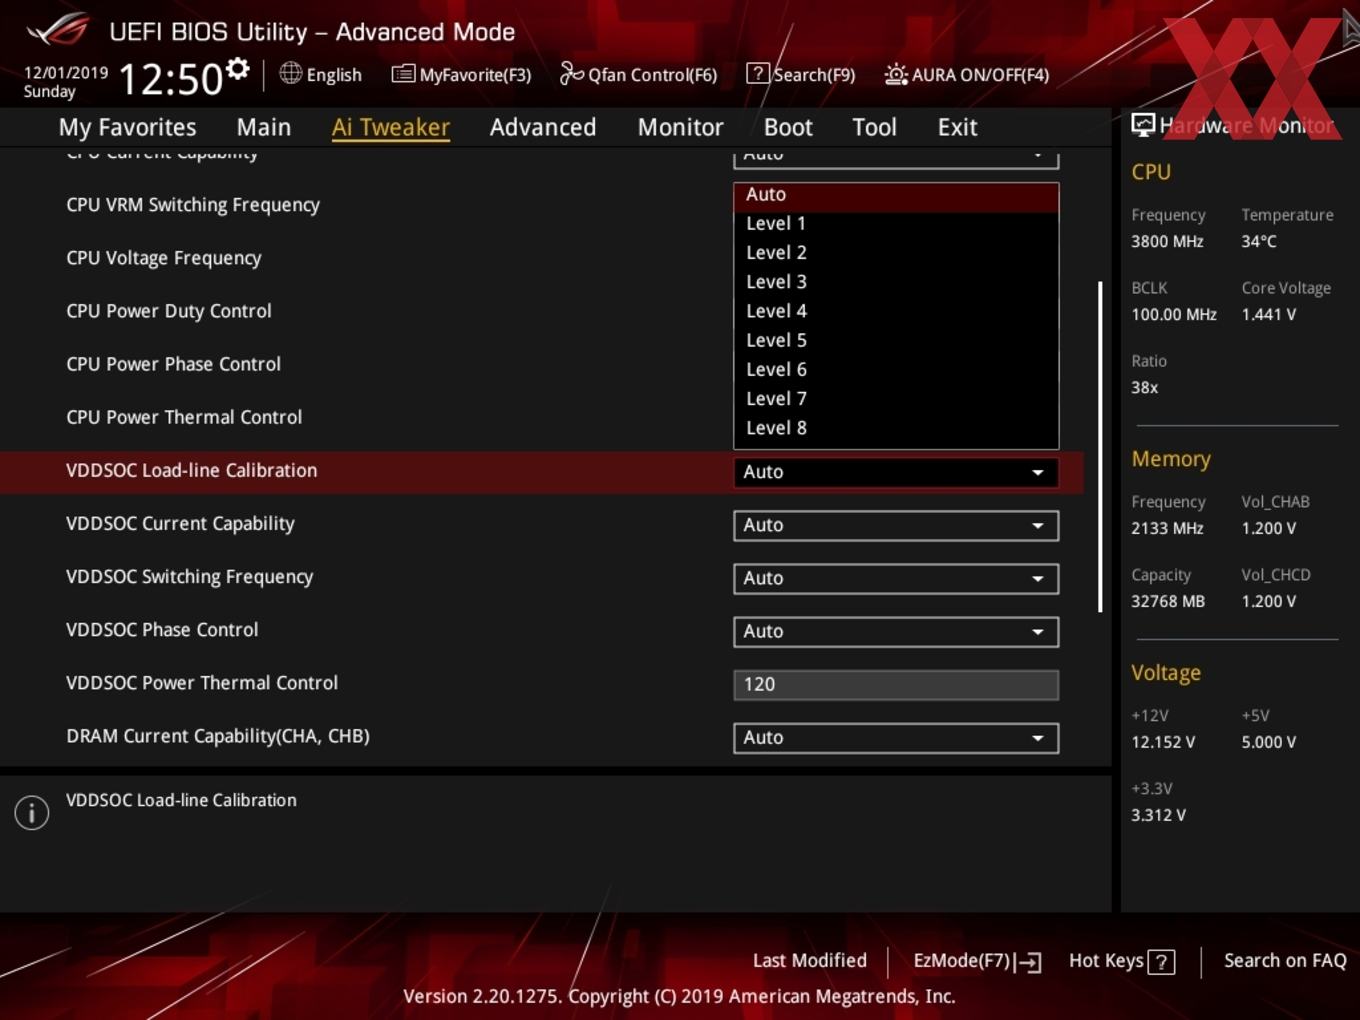Switch to EzMode(F7)
This screenshot has width=1360, height=1020.
(x=977, y=961)
